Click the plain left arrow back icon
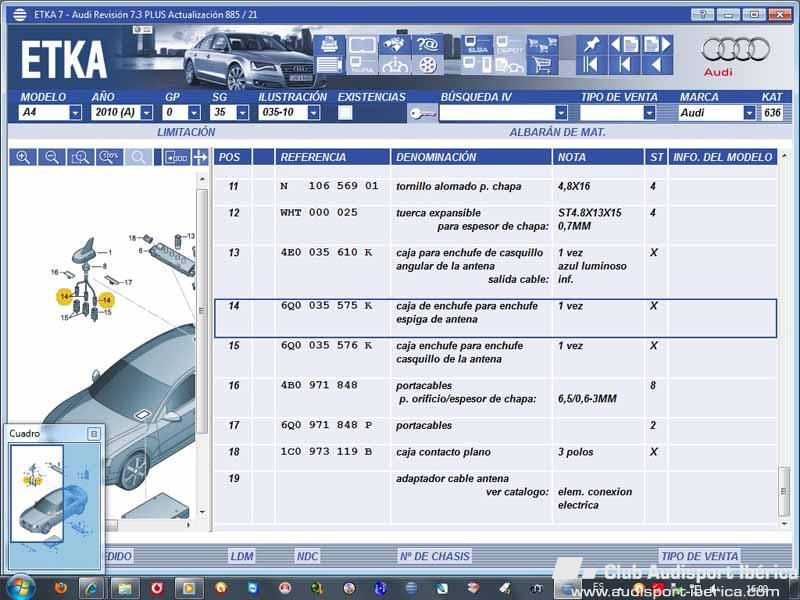Image resolution: width=800 pixels, height=600 pixels. click(657, 65)
